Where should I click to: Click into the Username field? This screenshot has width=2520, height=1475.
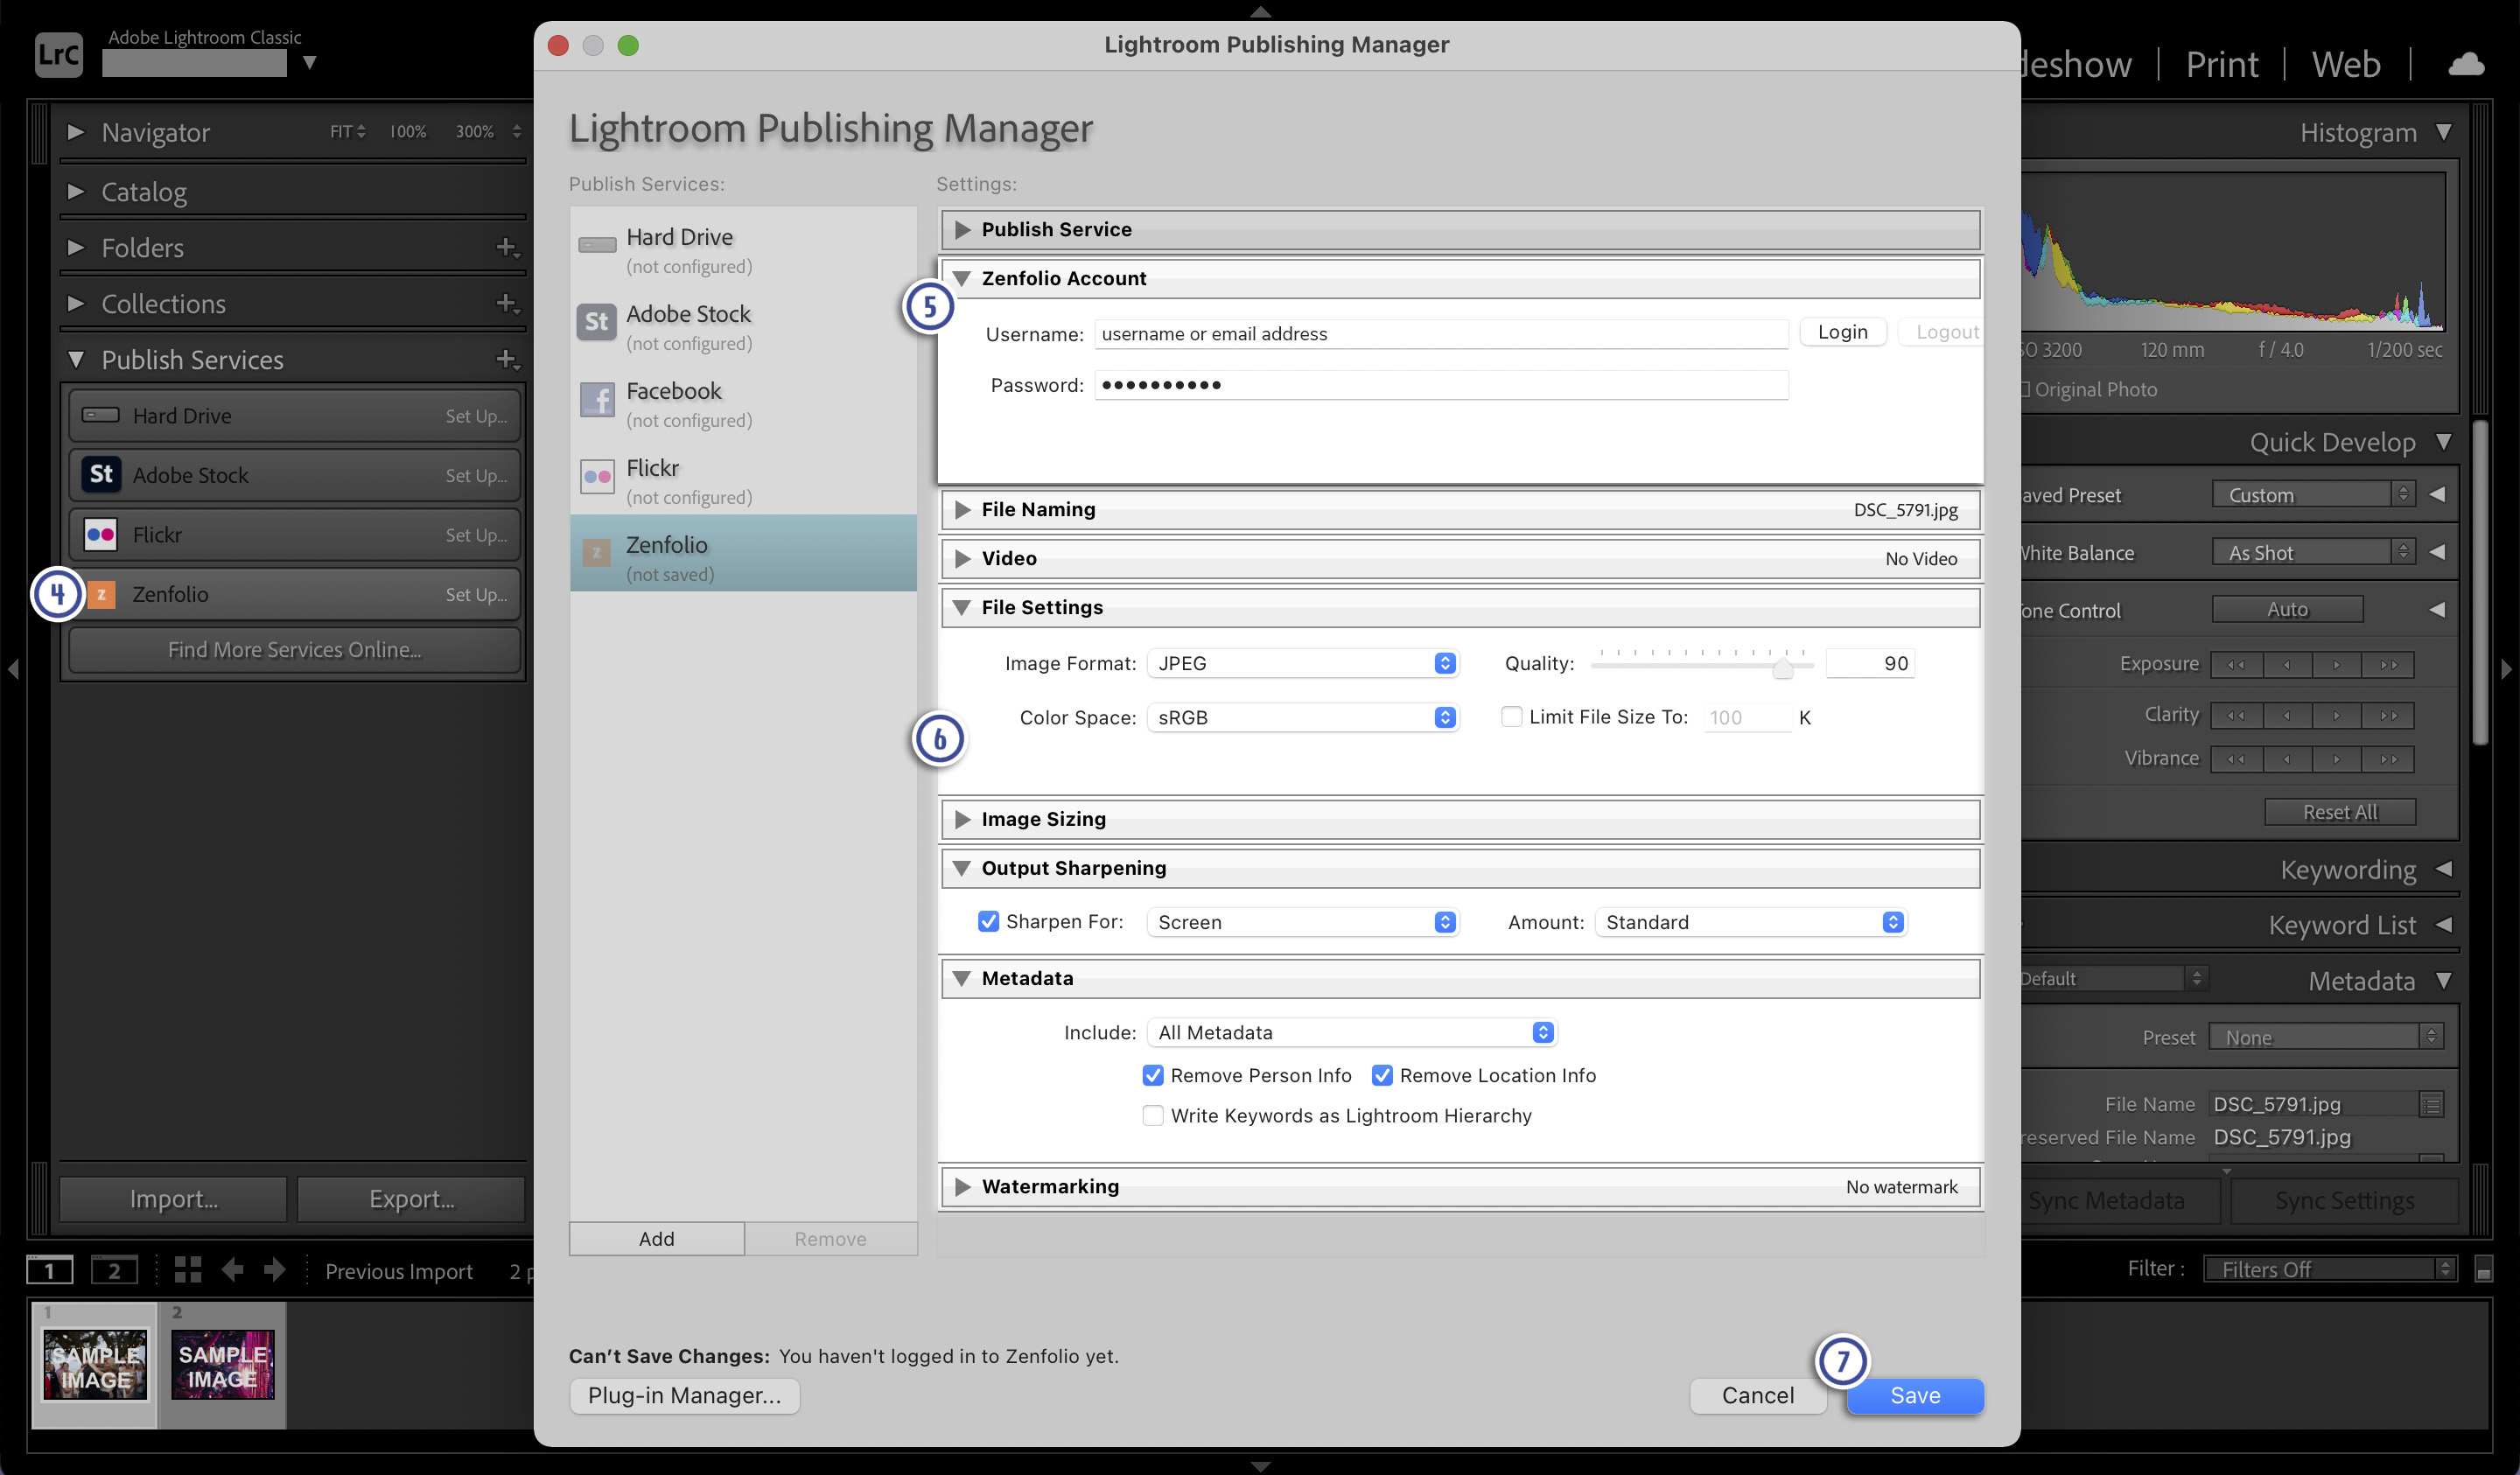click(1441, 334)
